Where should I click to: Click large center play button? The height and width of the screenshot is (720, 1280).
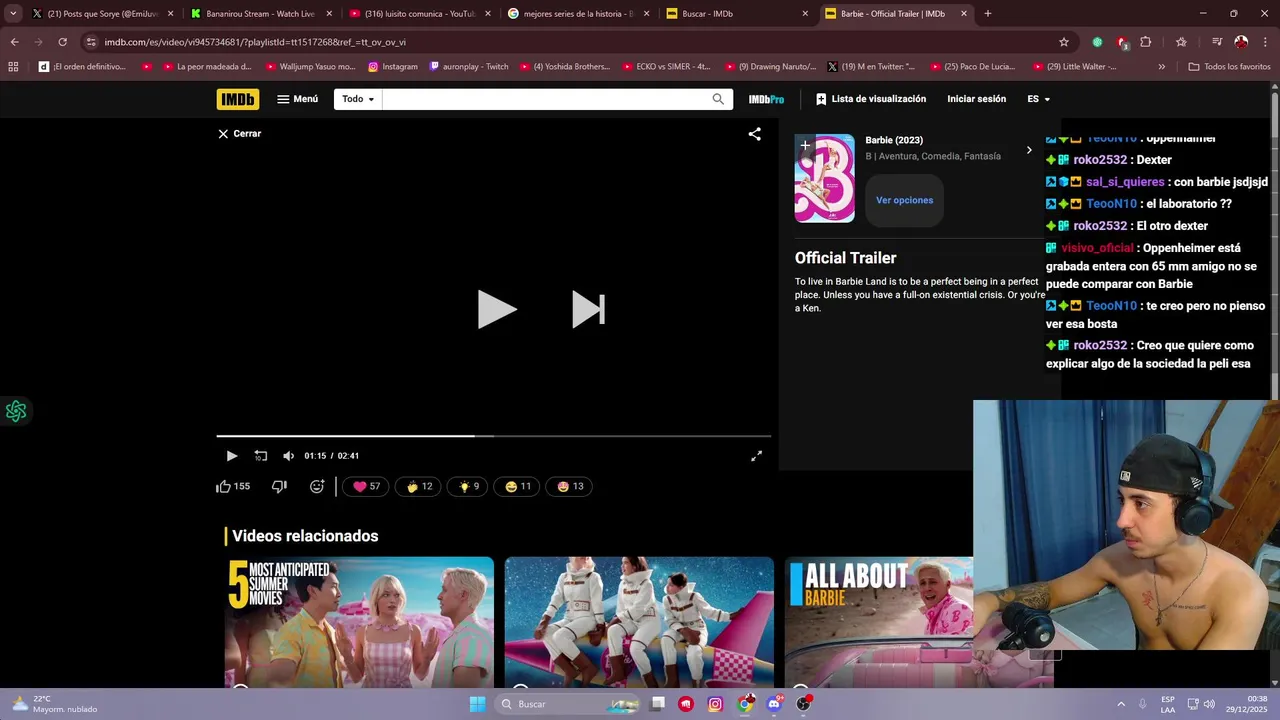[496, 309]
